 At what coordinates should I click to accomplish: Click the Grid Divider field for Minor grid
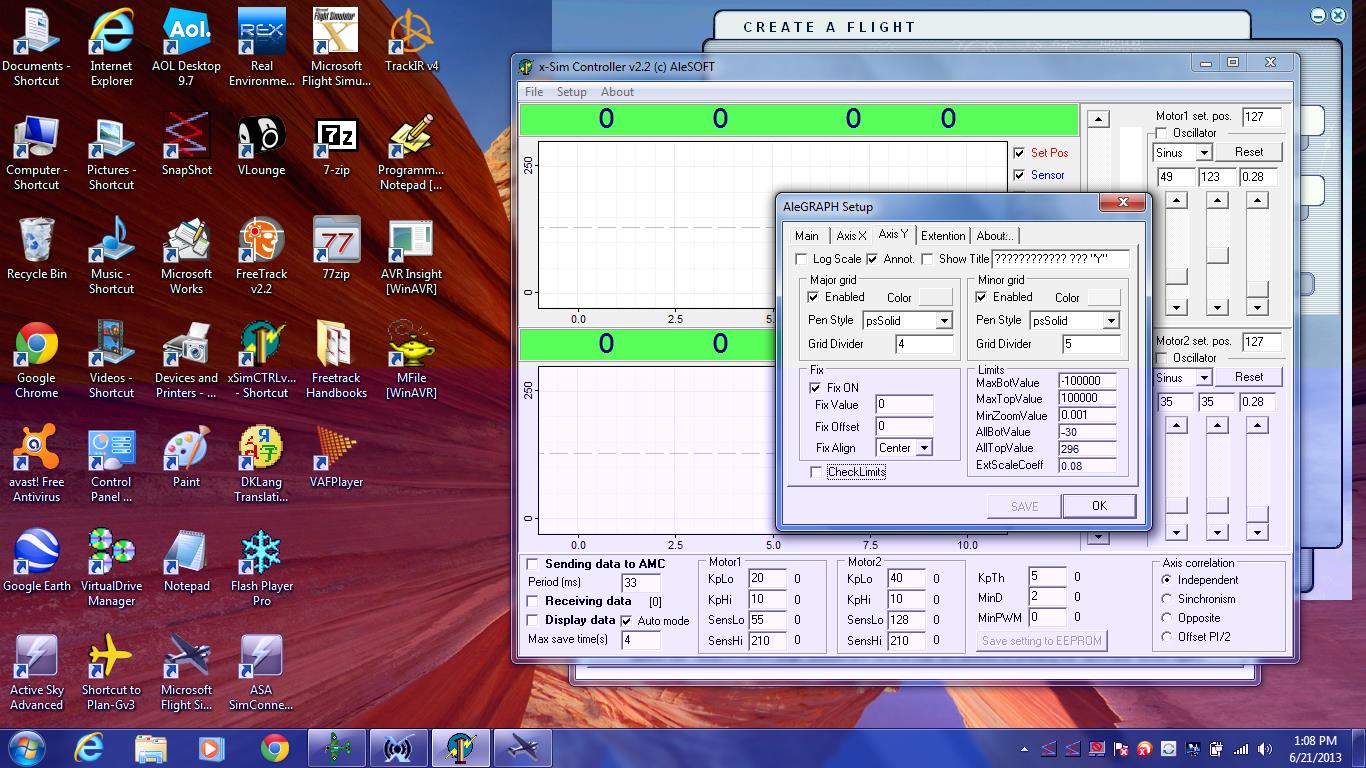1090,344
